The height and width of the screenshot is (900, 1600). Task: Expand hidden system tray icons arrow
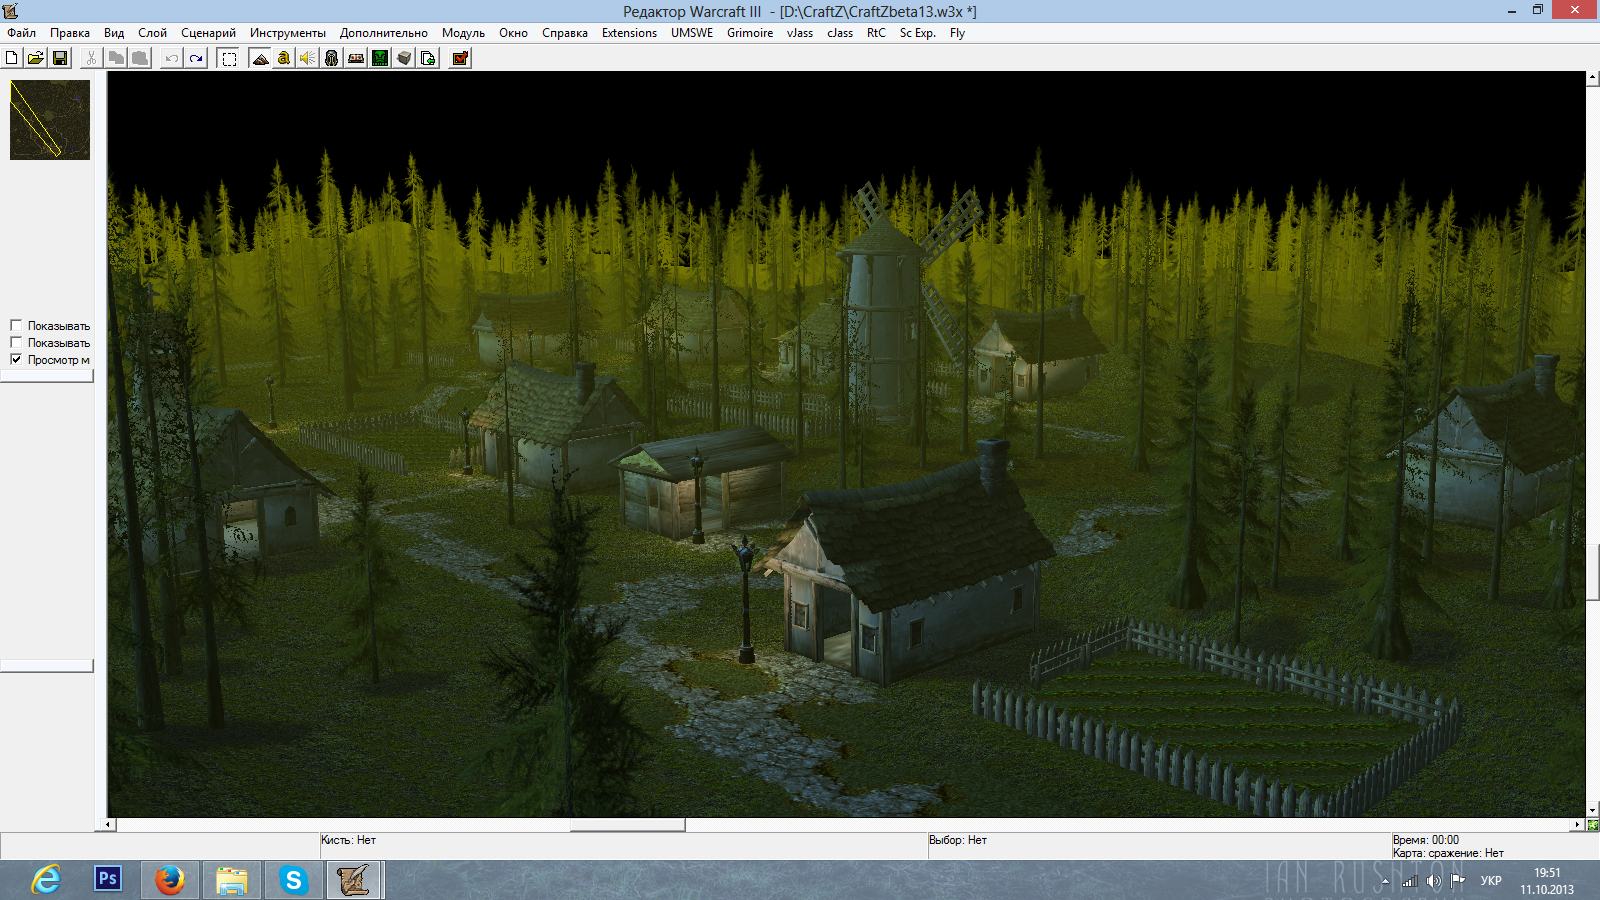(x=1385, y=881)
